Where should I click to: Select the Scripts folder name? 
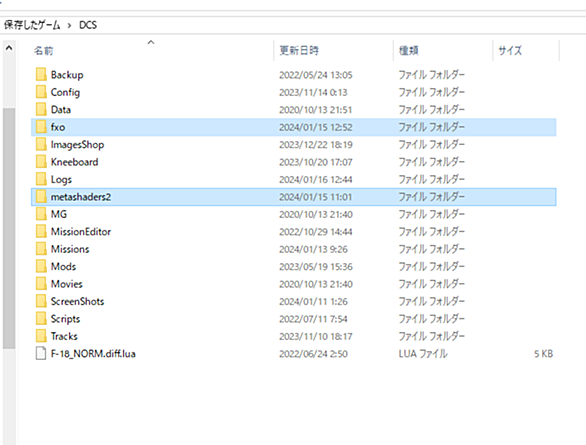[65, 319]
